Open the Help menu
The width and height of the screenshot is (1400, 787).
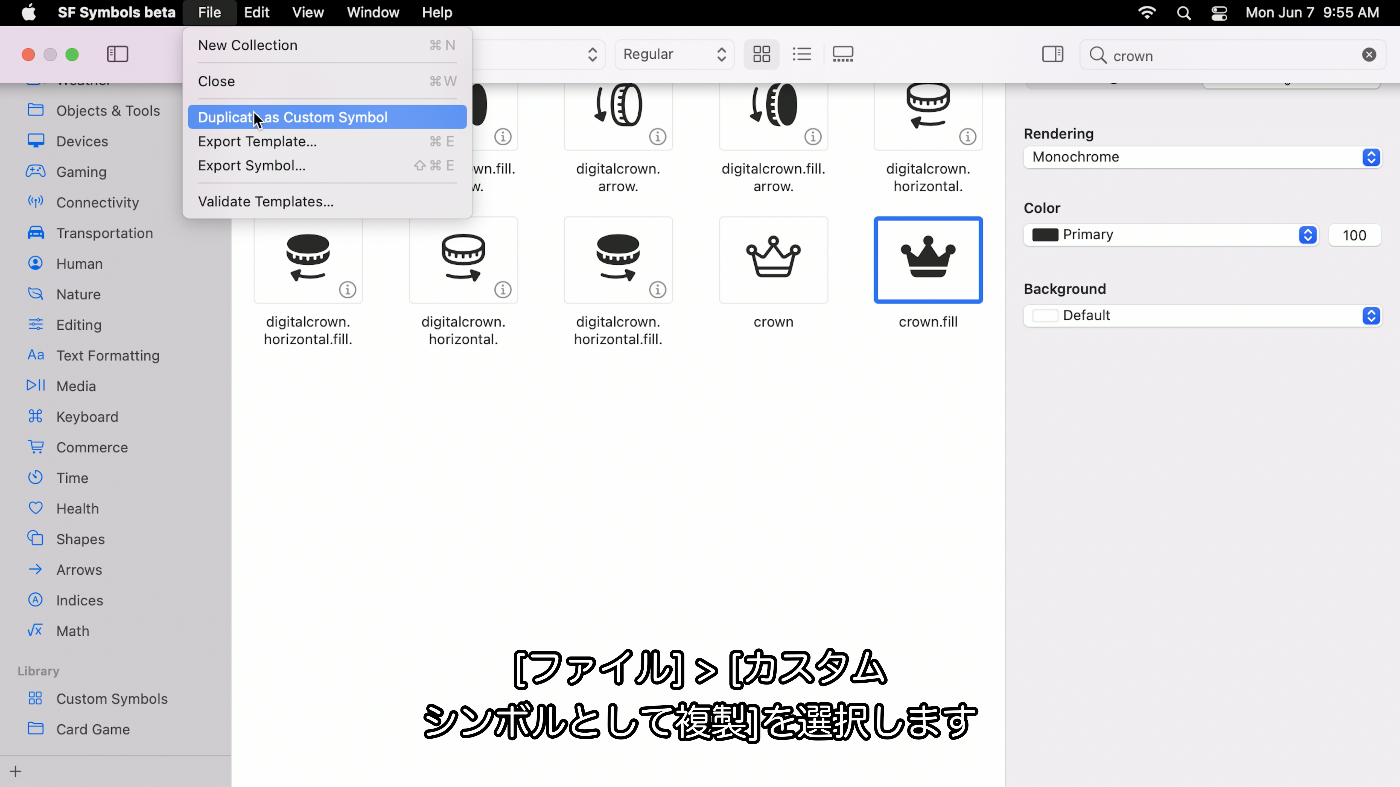click(x=437, y=12)
